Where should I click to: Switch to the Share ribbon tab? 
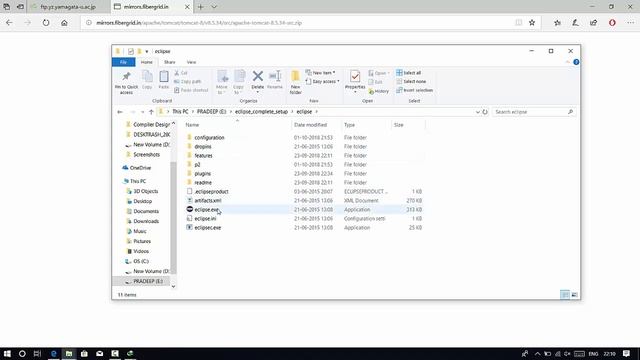pos(169,62)
